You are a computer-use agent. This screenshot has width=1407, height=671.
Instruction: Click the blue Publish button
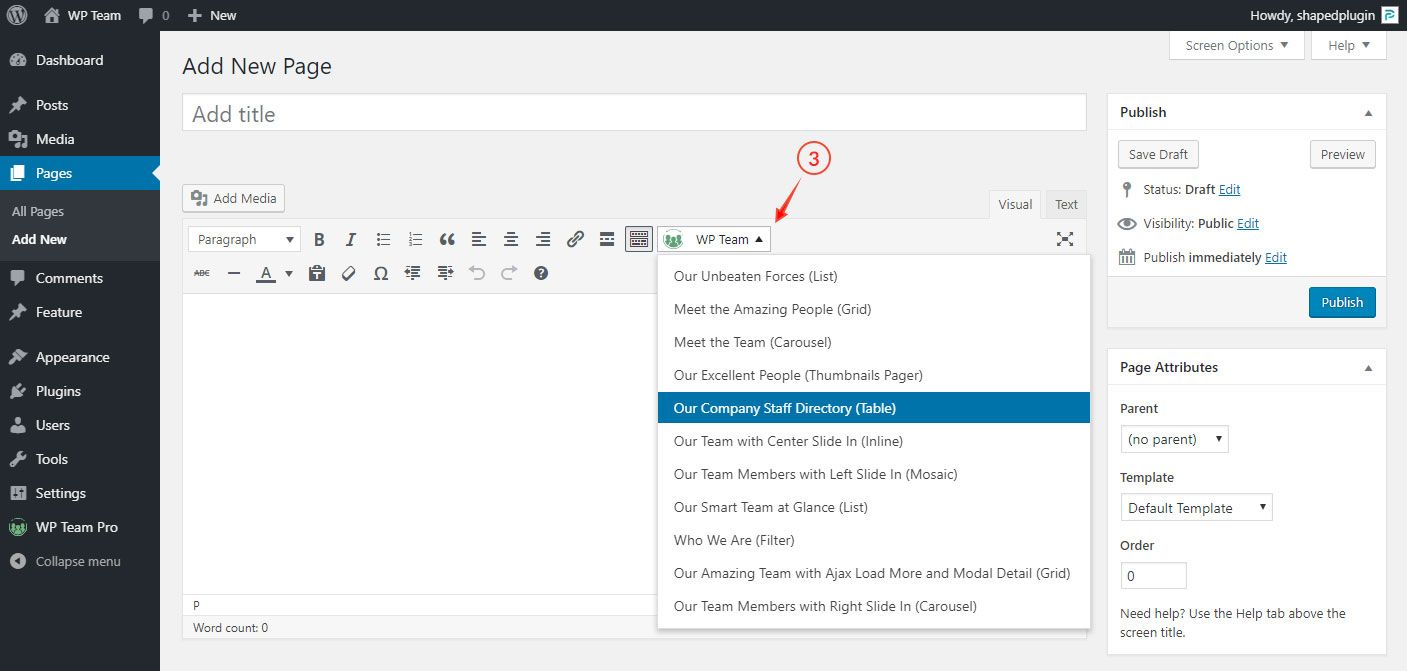(1341, 302)
